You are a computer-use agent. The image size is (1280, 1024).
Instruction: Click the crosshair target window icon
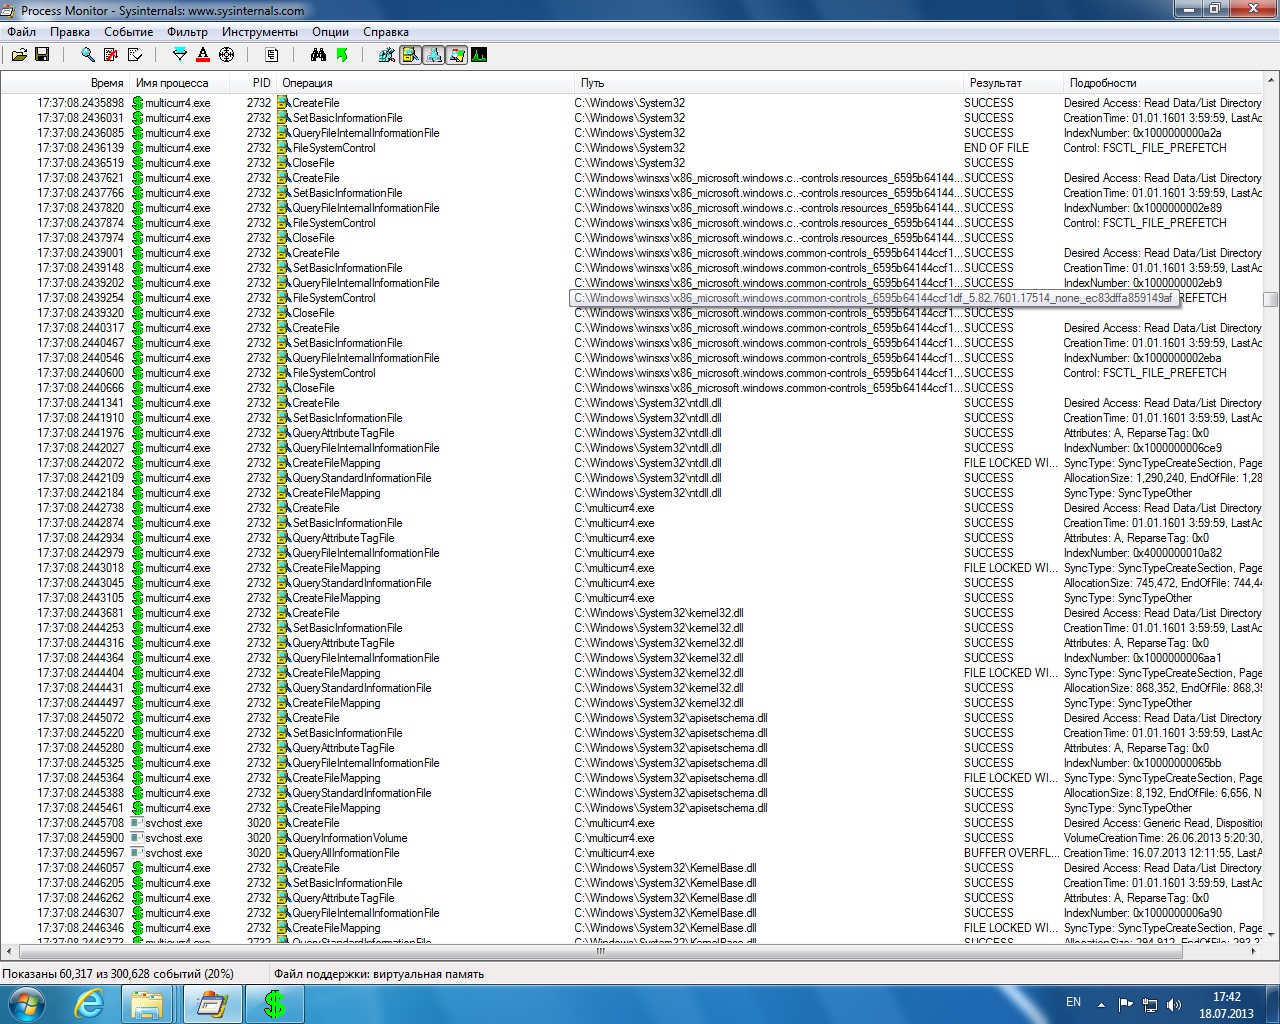[x=227, y=55]
